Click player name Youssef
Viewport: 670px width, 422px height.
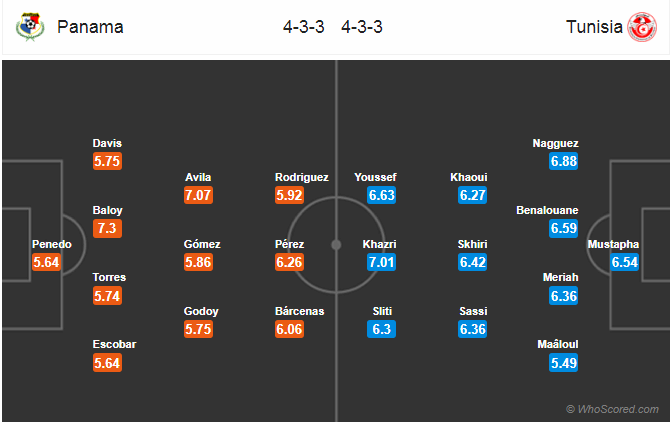(375, 177)
